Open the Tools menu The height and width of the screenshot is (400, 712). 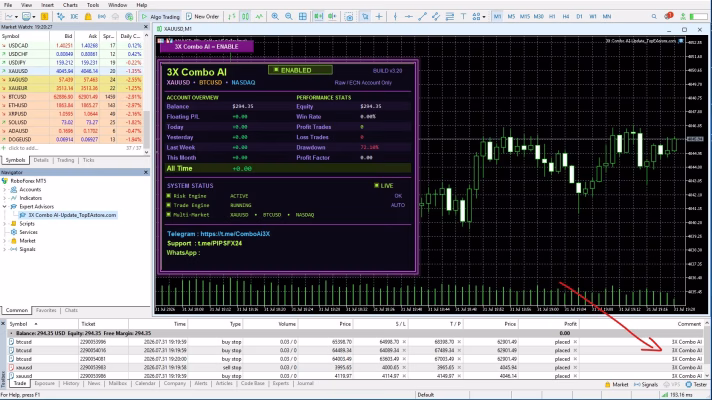pyautogui.click(x=93, y=5)
